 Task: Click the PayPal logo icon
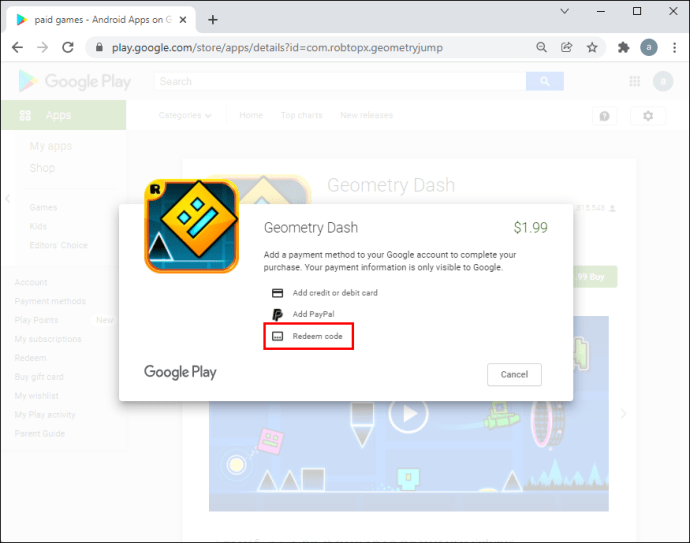coord(278,314)
